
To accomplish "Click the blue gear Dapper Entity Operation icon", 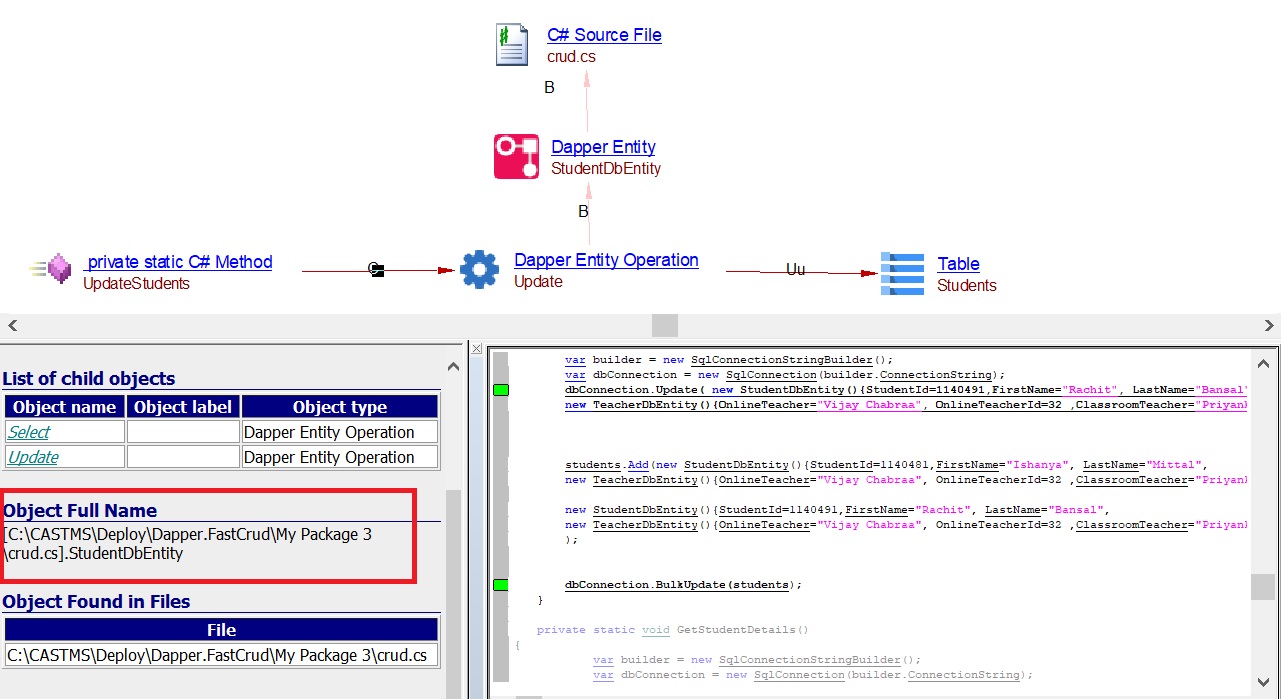I will [479, 270].
